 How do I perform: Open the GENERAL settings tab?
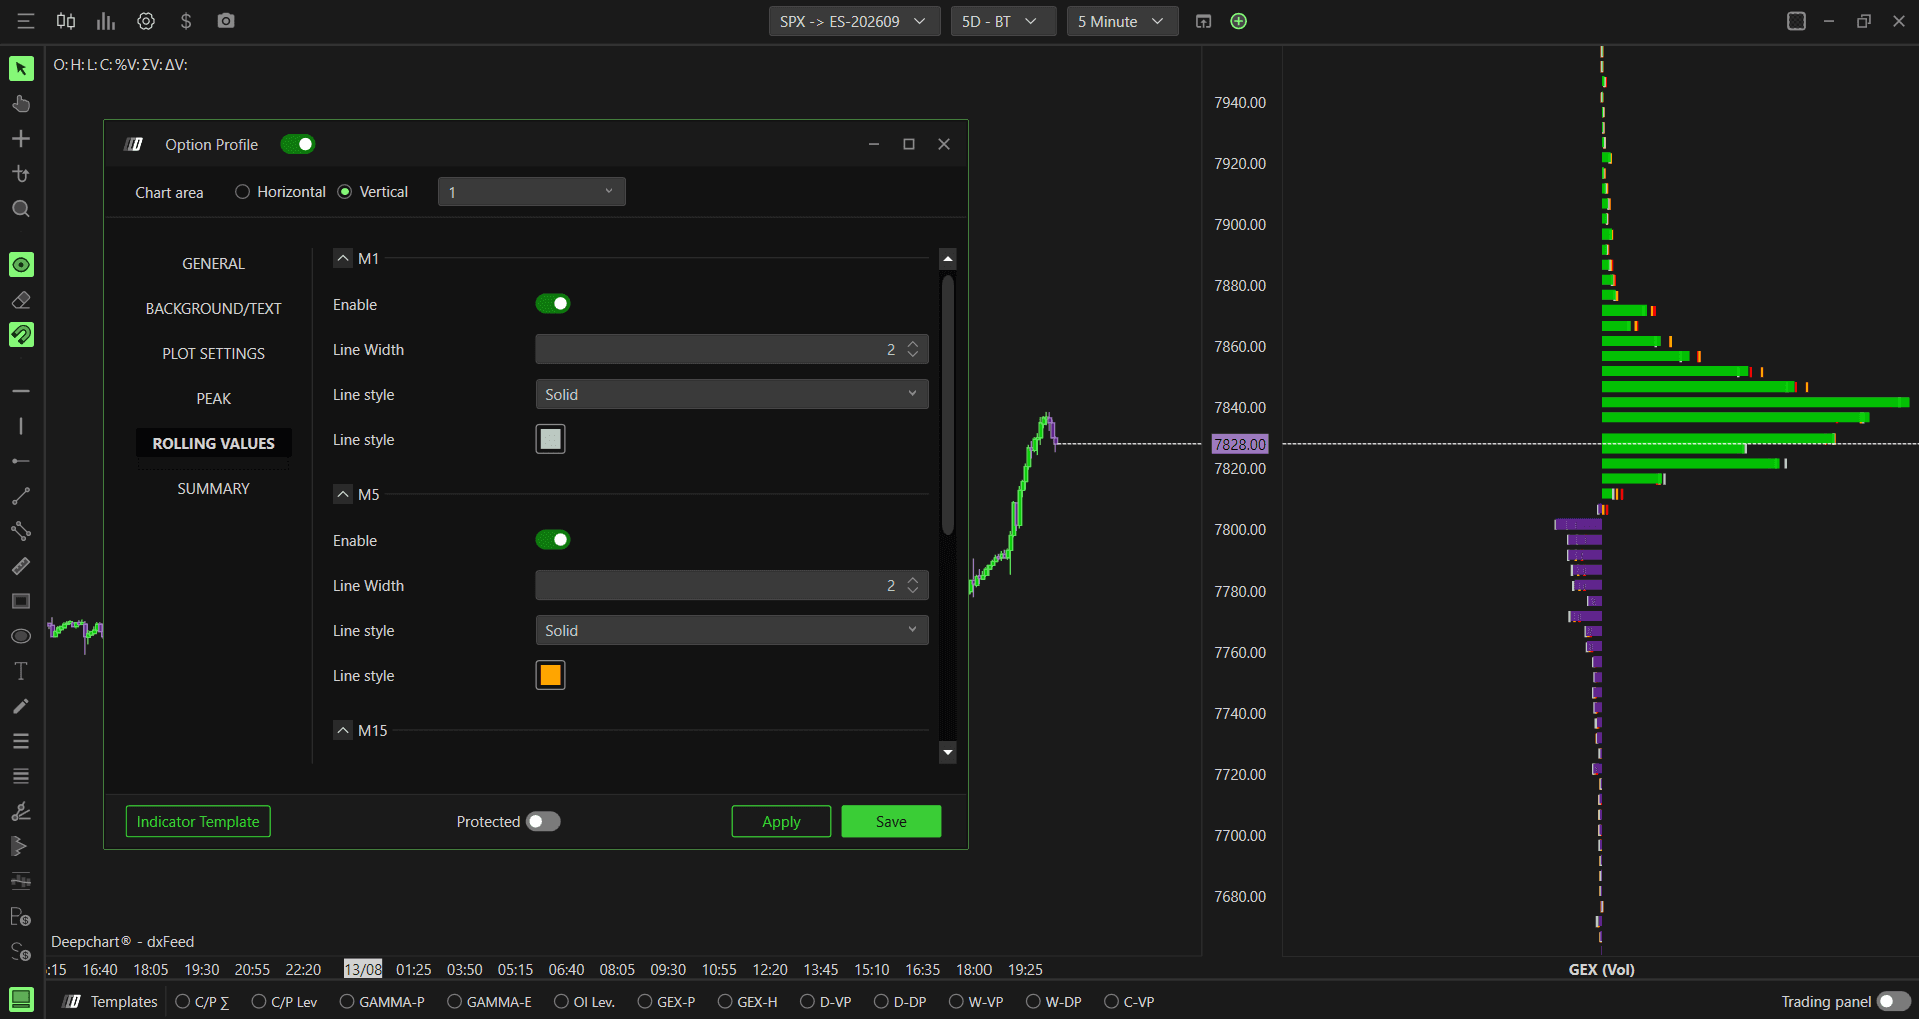213,263
